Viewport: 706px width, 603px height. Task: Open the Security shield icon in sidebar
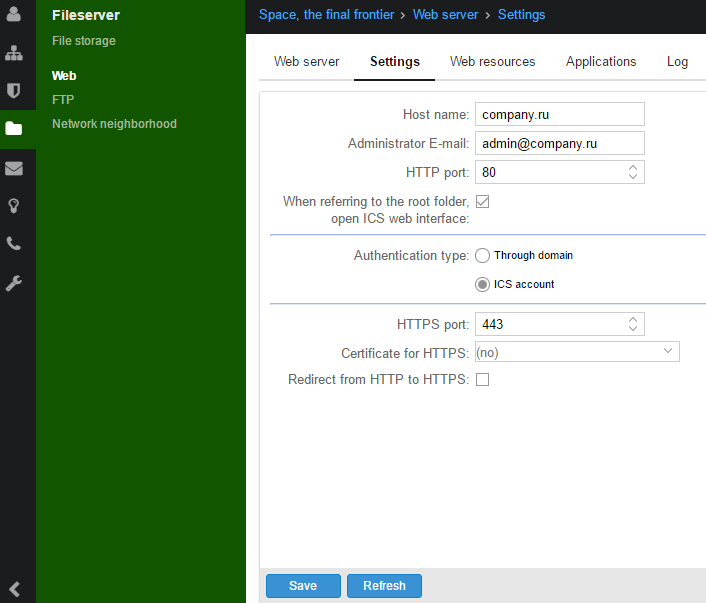point(14,91)
